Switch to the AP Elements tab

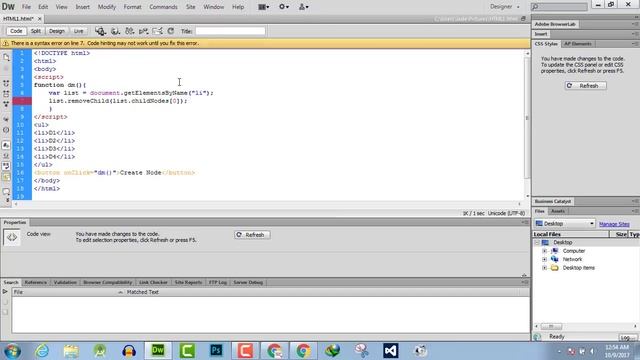pyautogui.click(x=578, y=44)
